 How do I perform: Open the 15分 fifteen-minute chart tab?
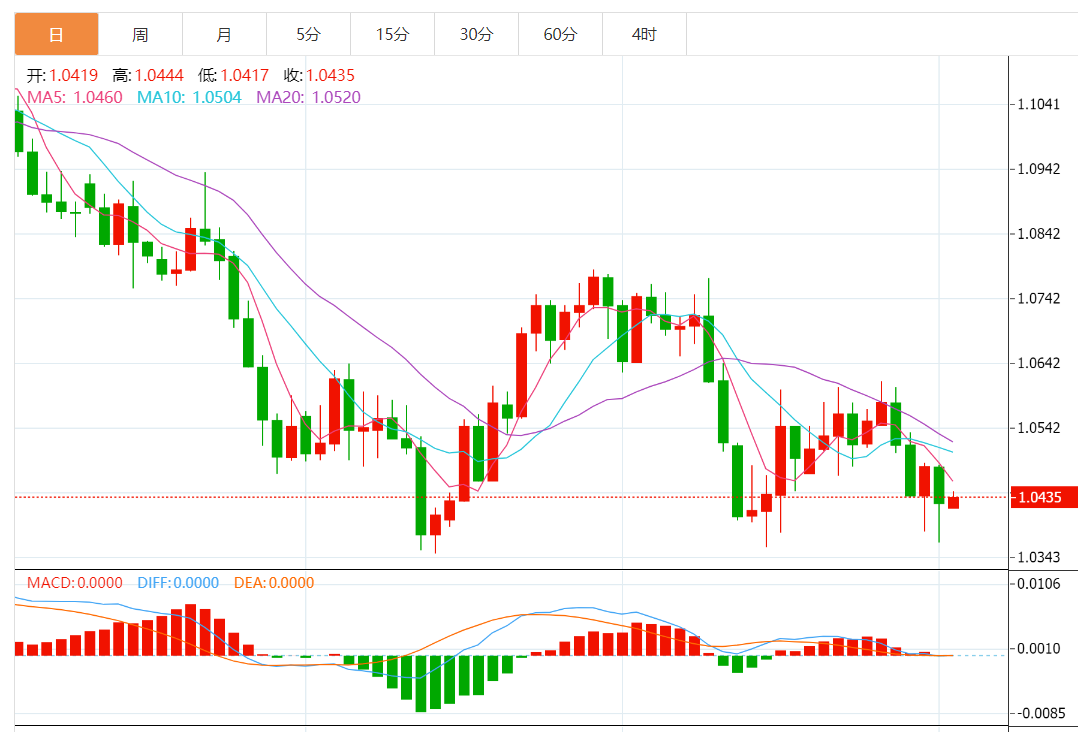pyautogui.click(x=392, y=34)
